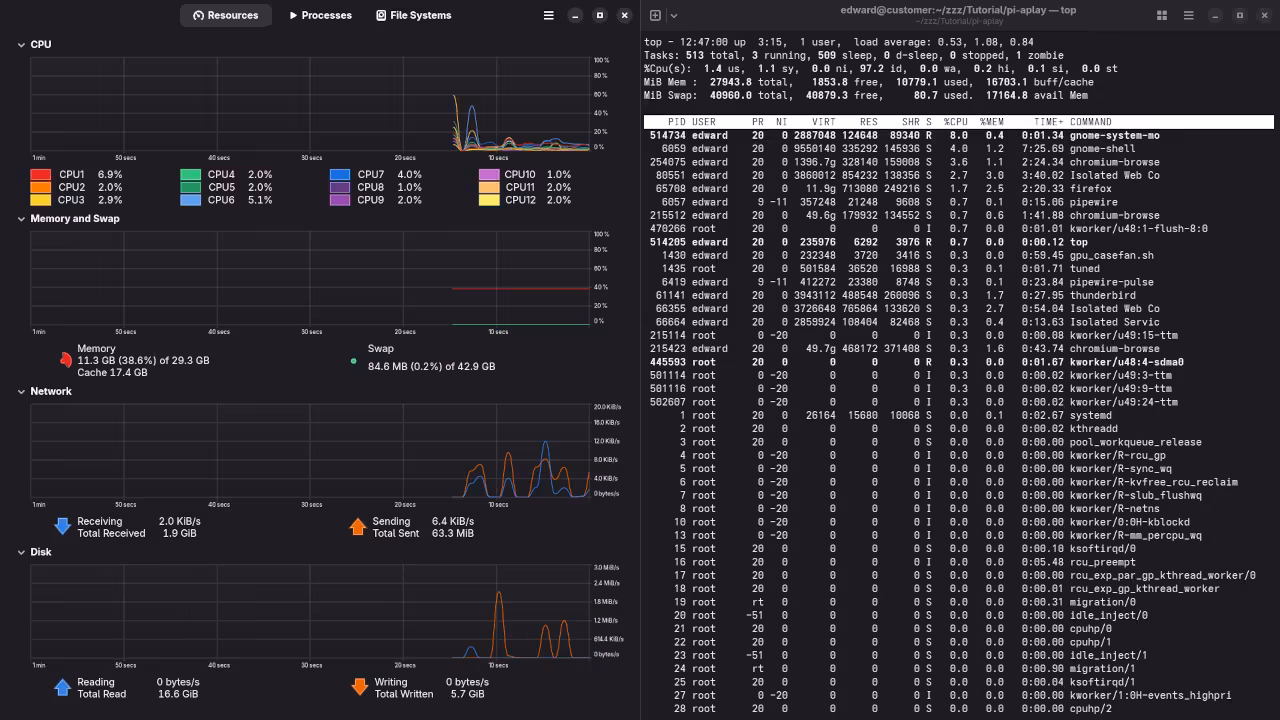Screen dimensions: 1280x720
Task: Collapse the CPU section
Action: [22, 45]
